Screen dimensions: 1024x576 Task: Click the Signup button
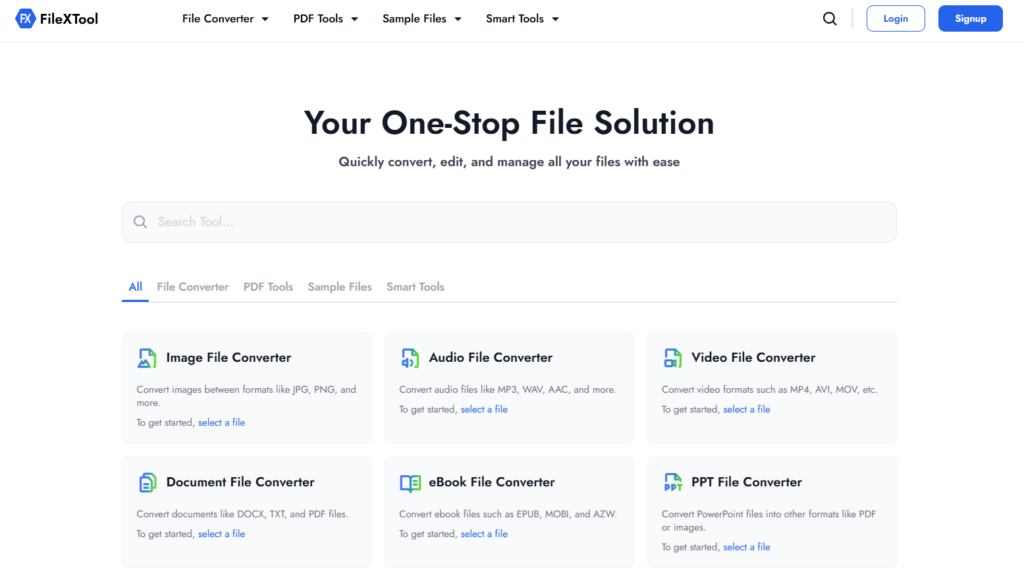(x=970, y=18)
